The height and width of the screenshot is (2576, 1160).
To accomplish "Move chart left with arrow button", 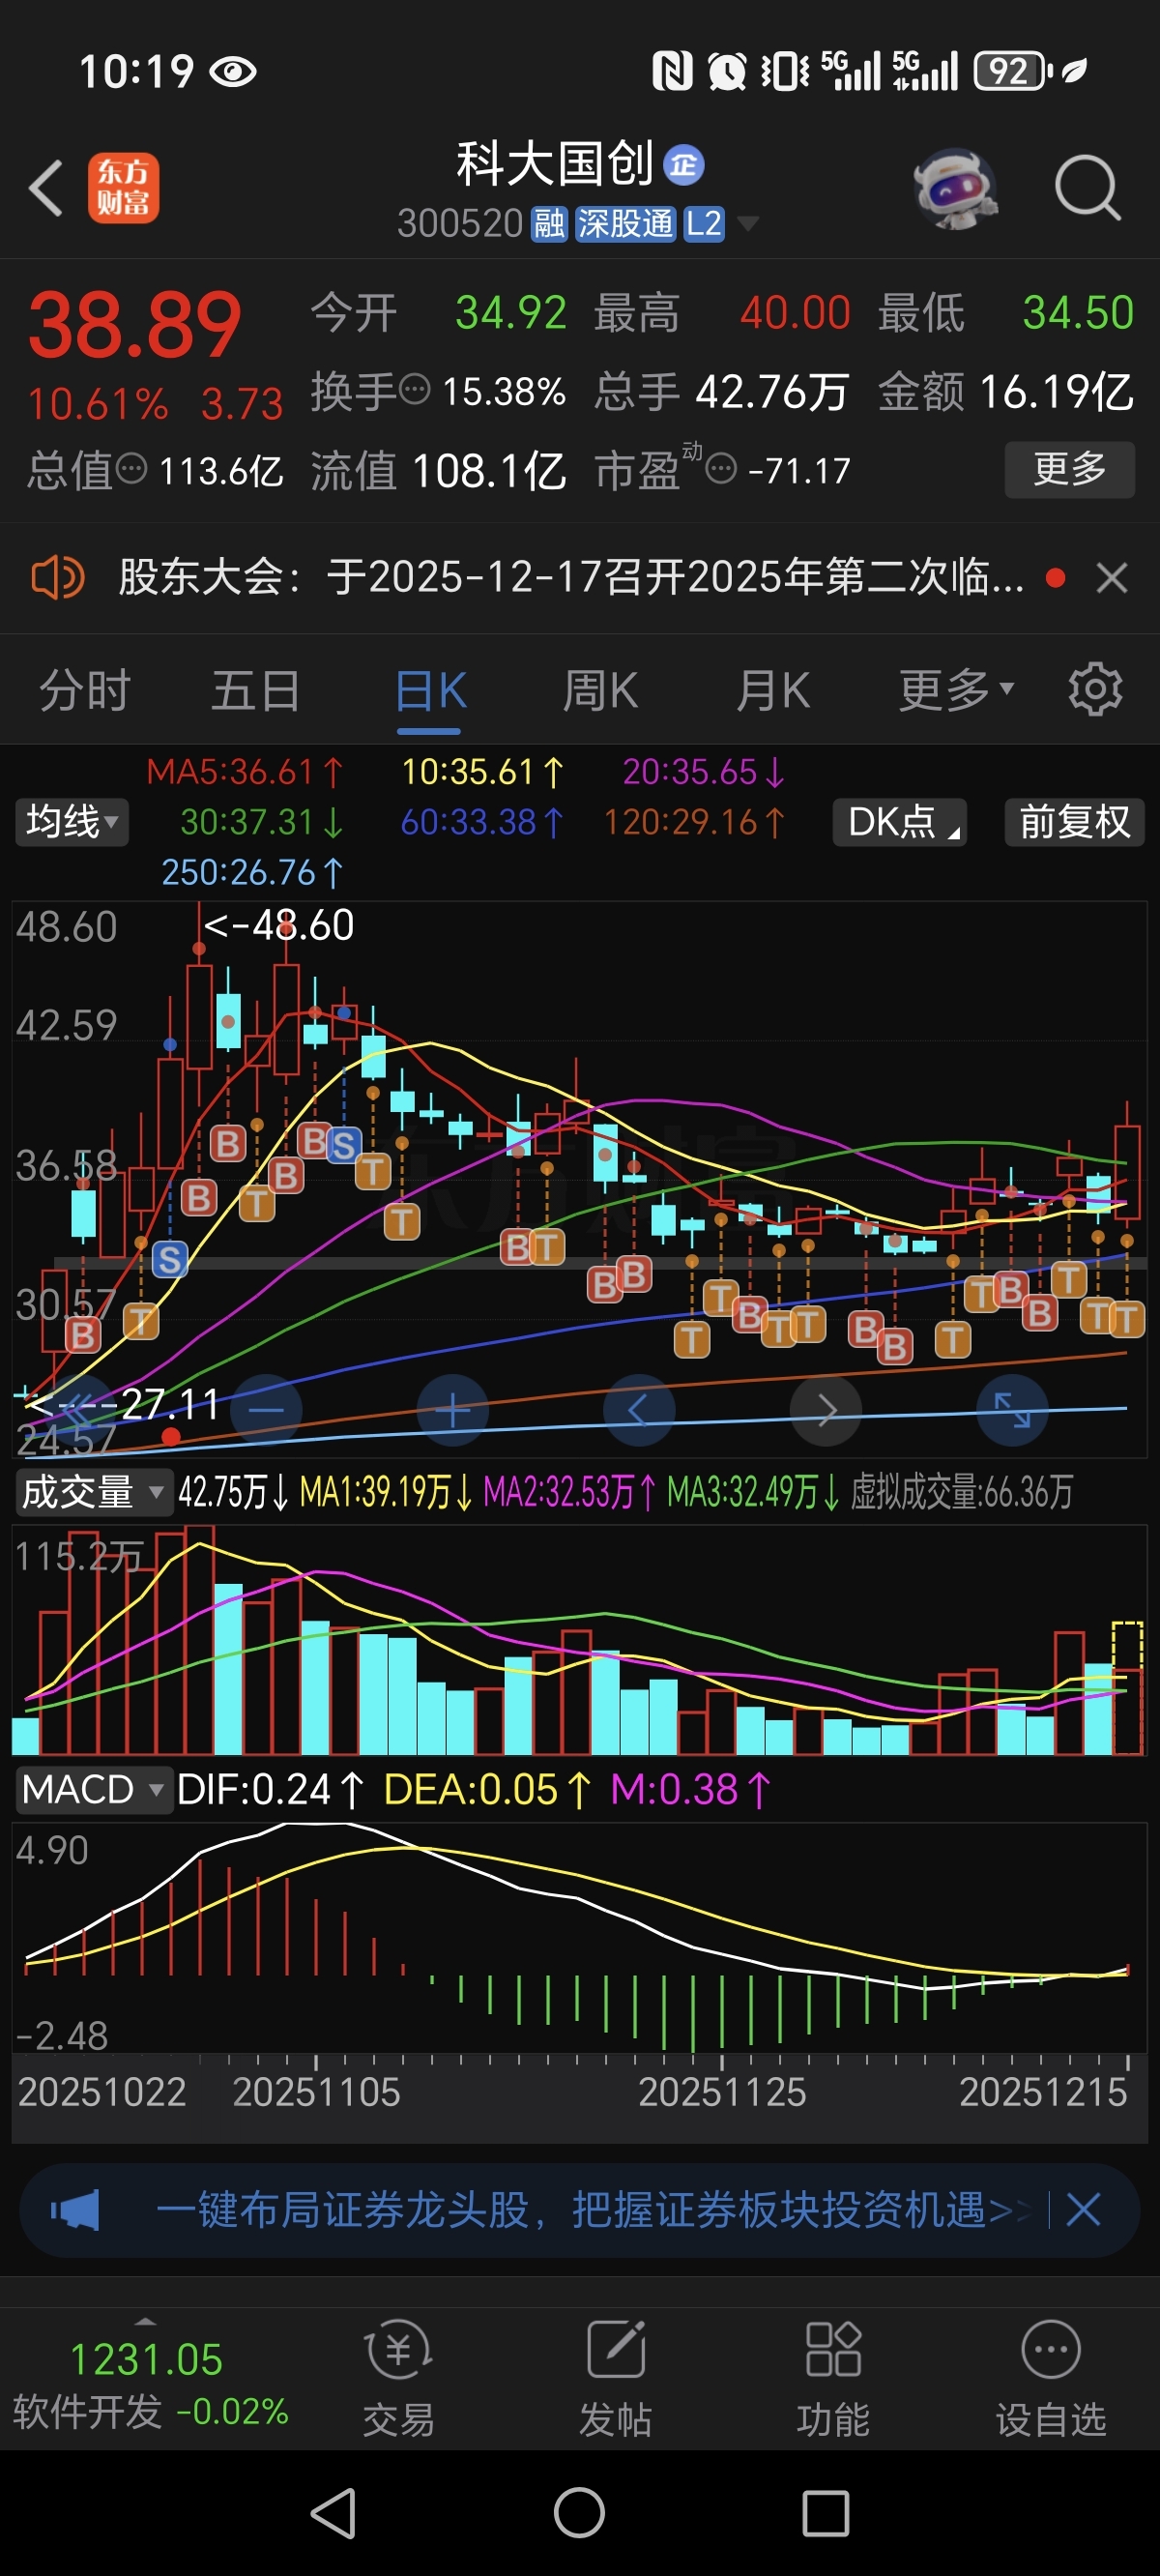I will (x=639, y=1410).
